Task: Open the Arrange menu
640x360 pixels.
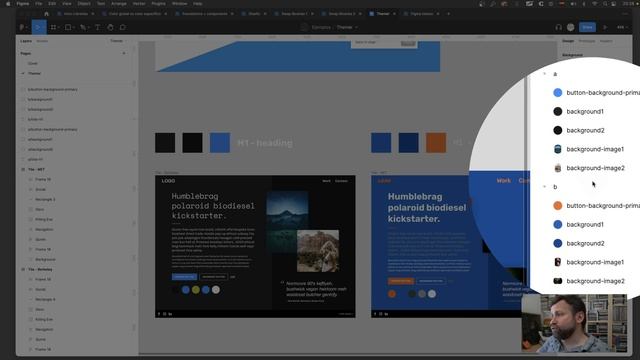Action: pos(119,4)
